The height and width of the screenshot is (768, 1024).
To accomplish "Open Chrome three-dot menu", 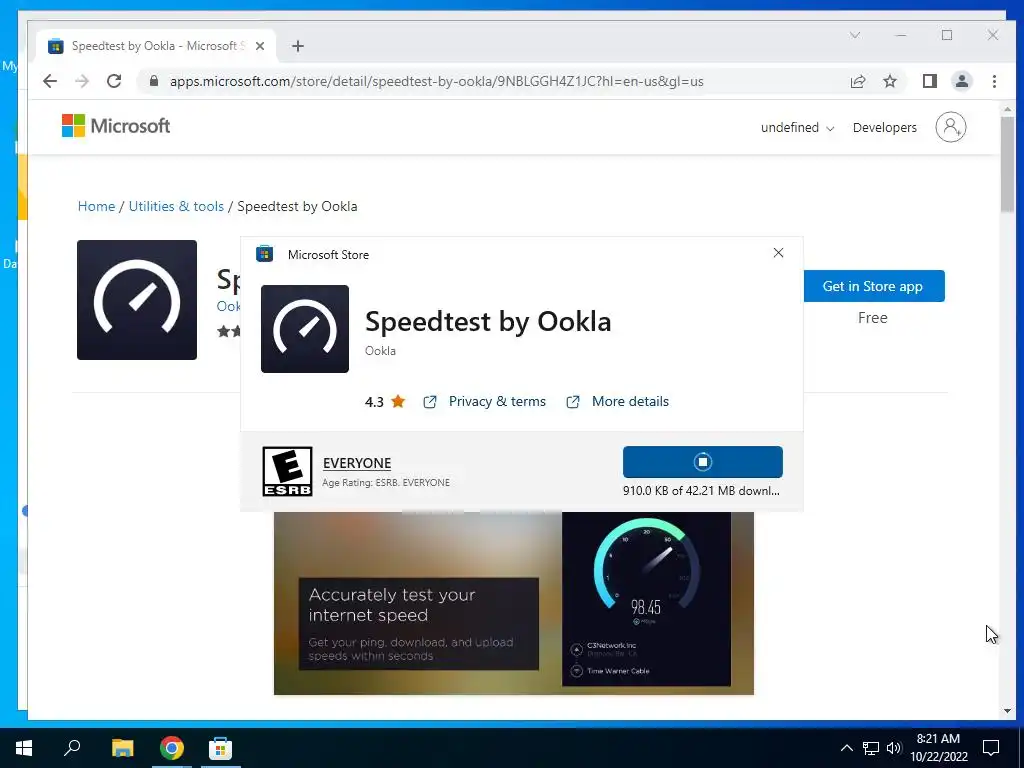I will pos(994,81).
